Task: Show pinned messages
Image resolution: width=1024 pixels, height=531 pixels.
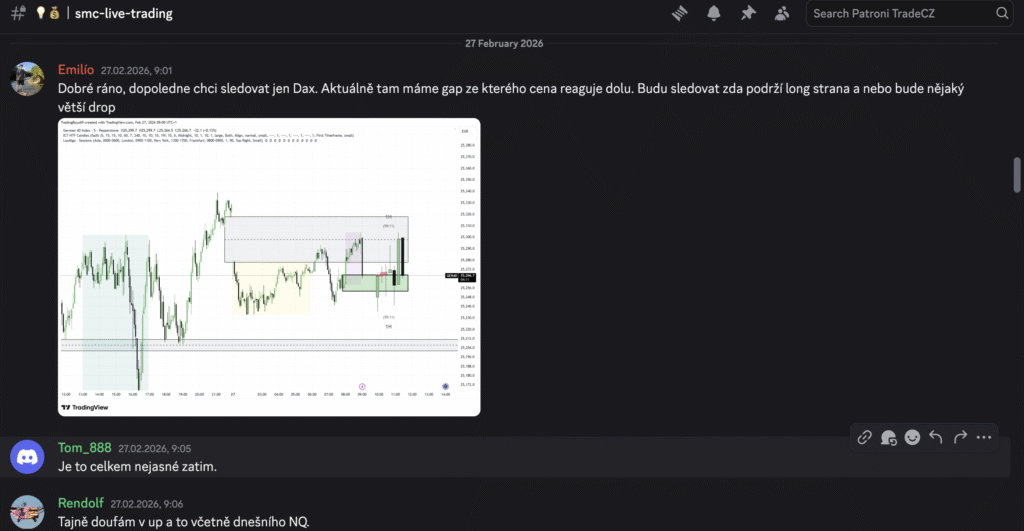Action: pos(747,14)
